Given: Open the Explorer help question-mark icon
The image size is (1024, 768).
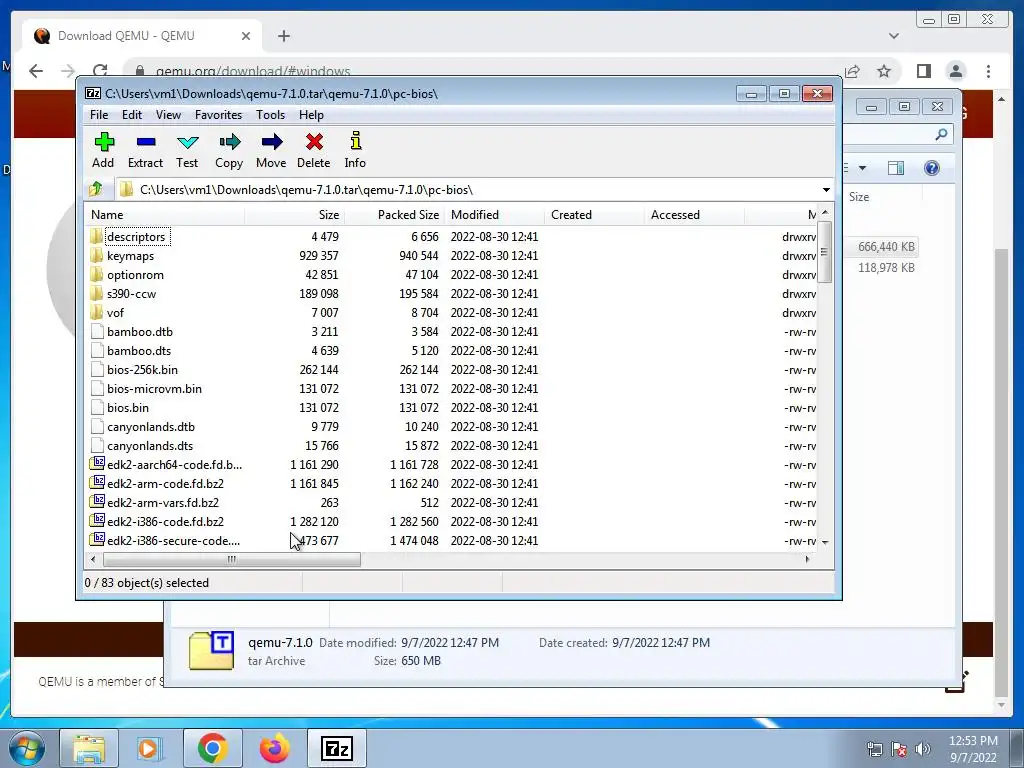Looking at the screenshot, I should point(932,168).
